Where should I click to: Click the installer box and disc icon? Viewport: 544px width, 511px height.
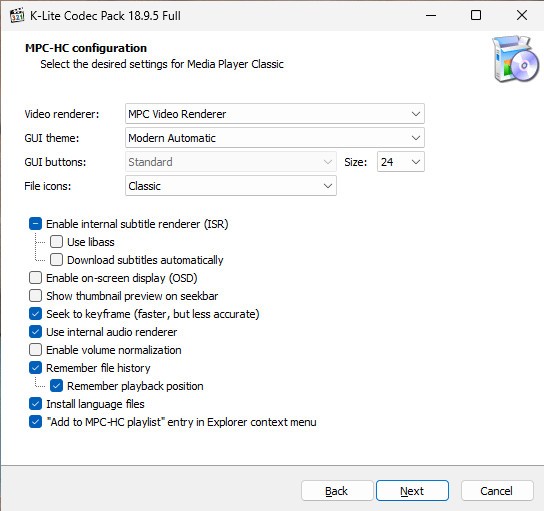(515, 59)
